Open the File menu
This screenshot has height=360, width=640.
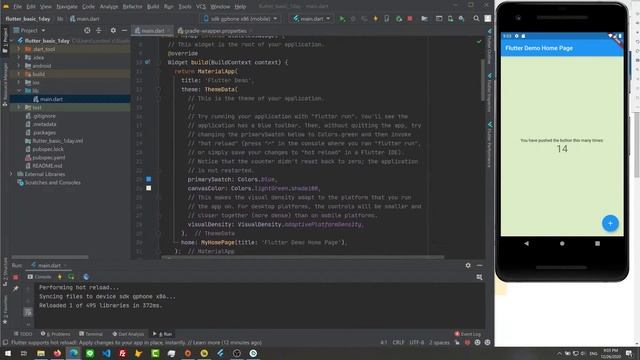18,7
